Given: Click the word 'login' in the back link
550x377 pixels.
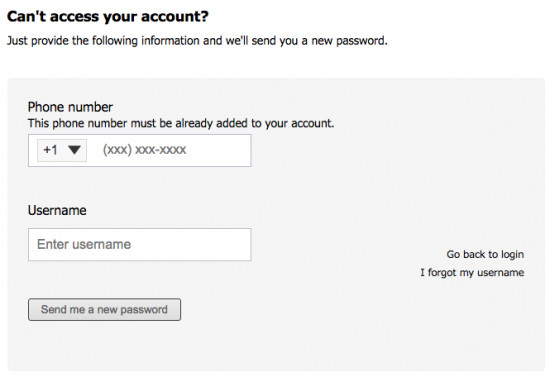Looking at the screenshot, I should pyautogui.click(x=512, y=255).
